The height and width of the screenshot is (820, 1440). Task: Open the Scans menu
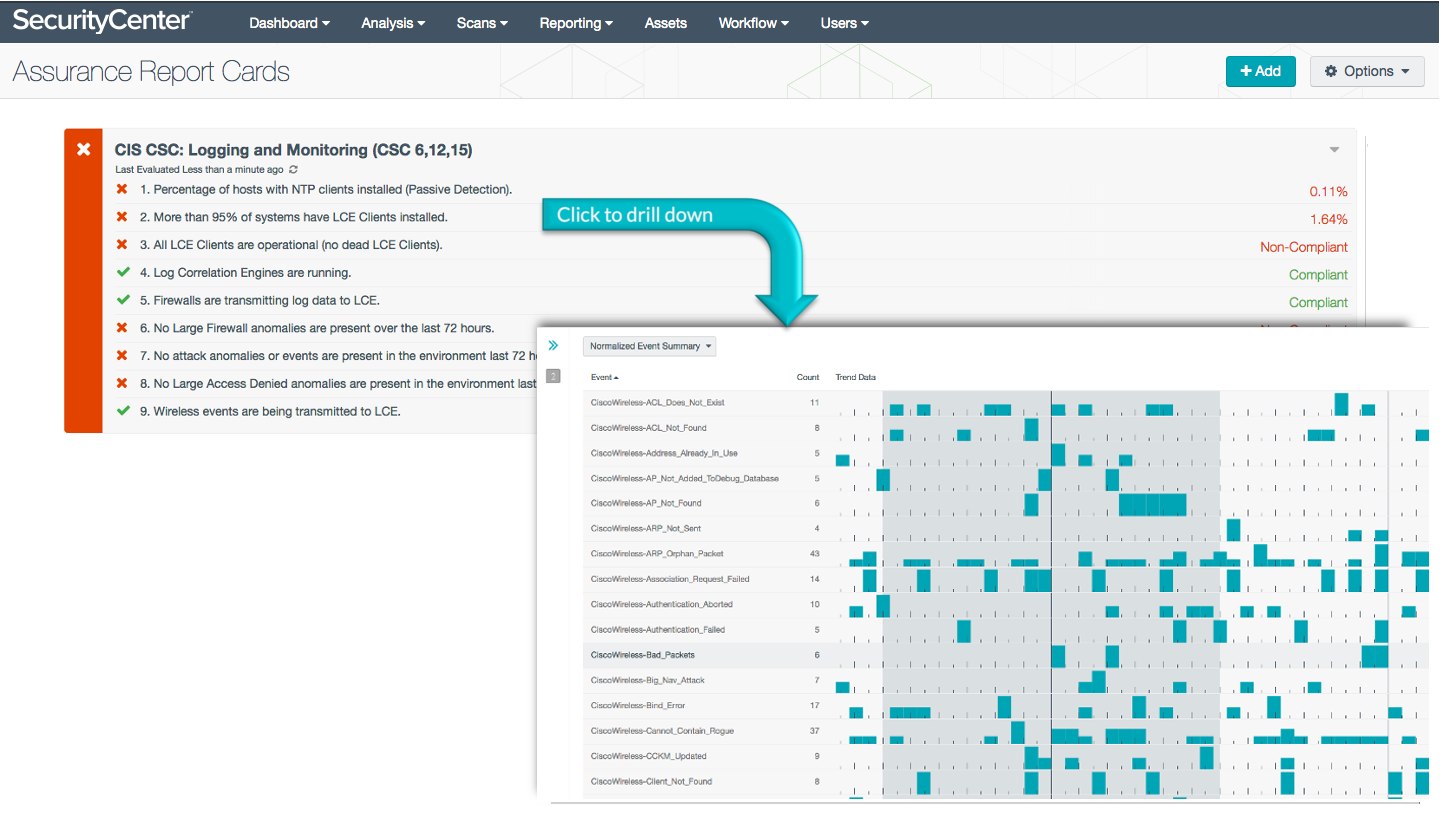[x=482, y=23]
